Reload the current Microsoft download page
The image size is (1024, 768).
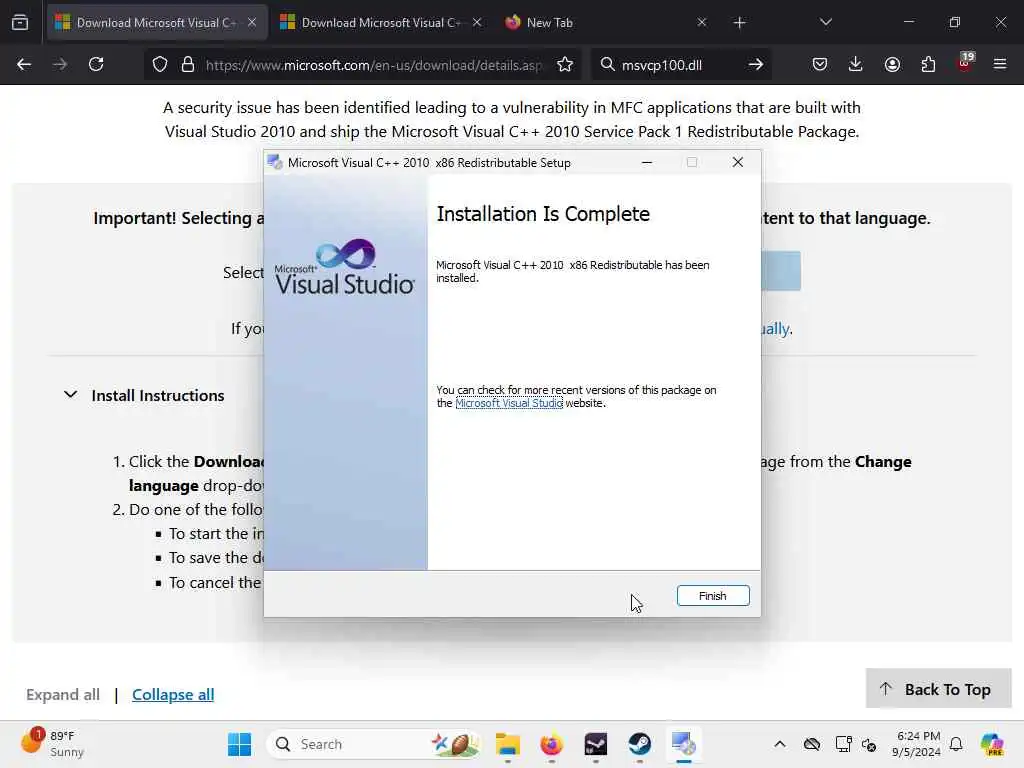[96, 65]
